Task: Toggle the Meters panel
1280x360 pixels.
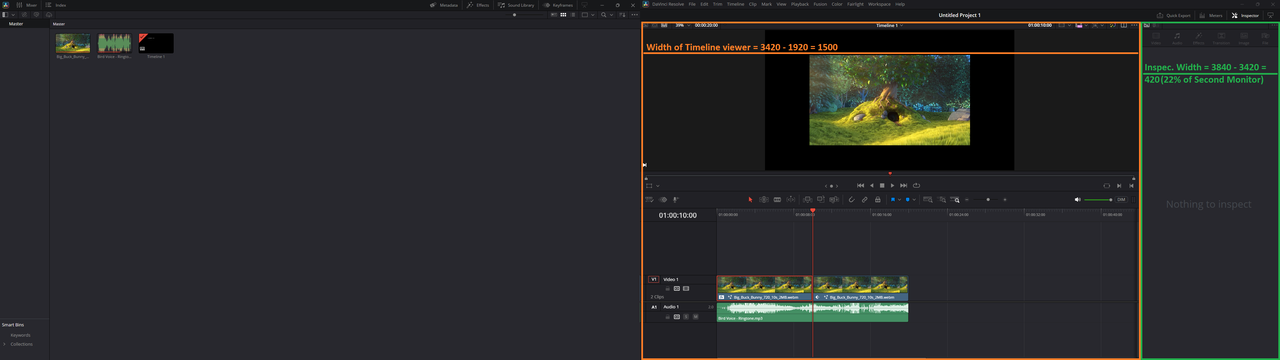Action: click(x=1211, y=15)
